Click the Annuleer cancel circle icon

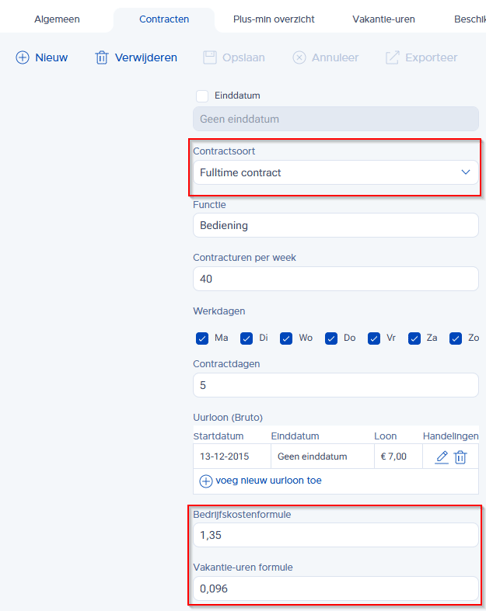coord(299,58)
